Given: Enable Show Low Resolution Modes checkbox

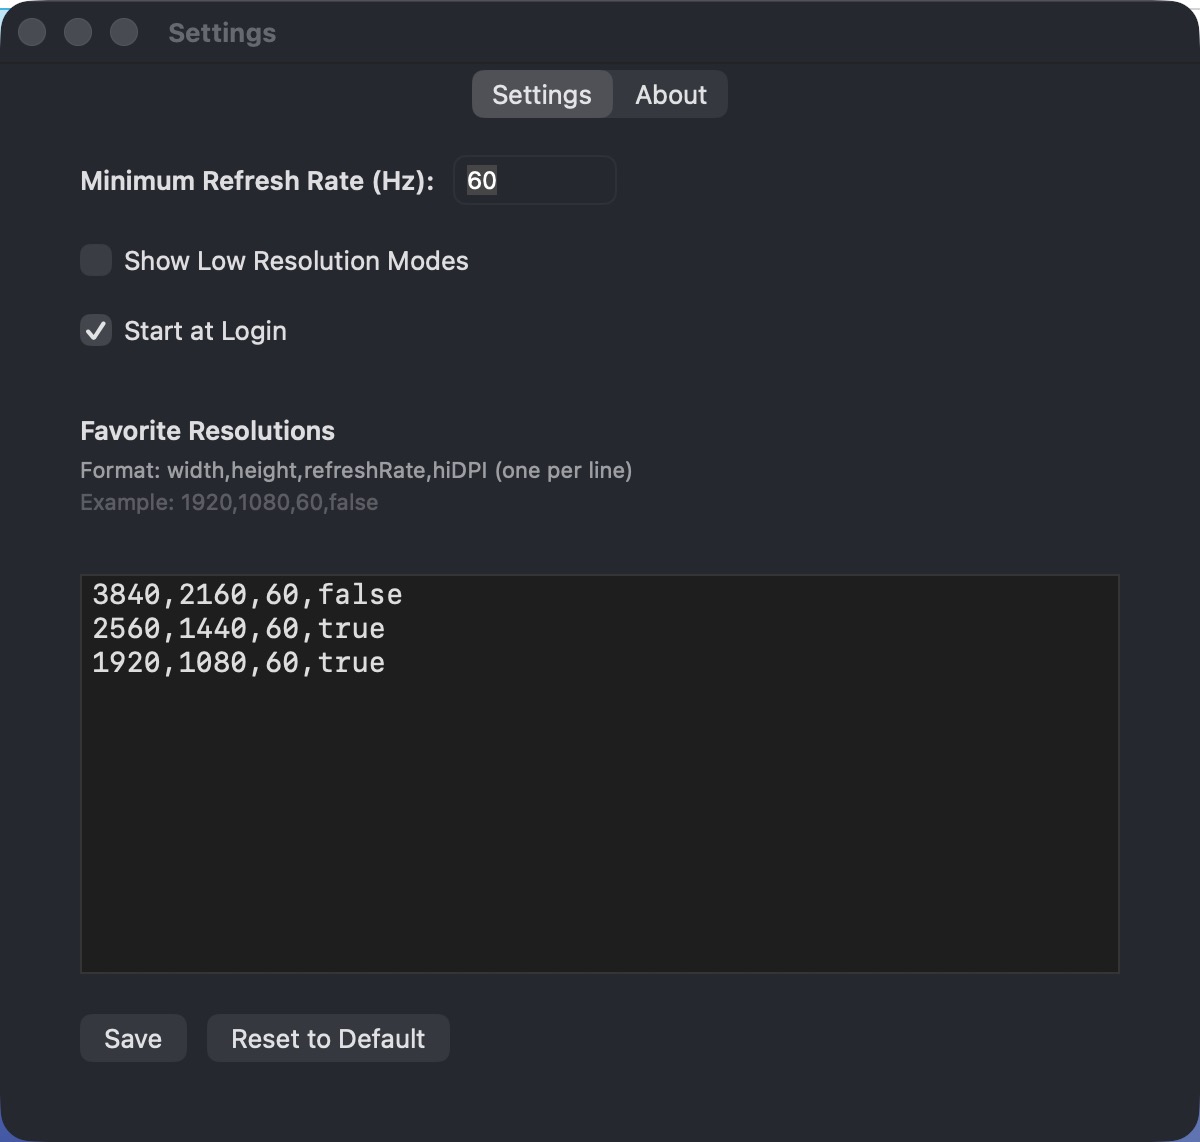Looking at the screenshot, I should tap(96, 261).
